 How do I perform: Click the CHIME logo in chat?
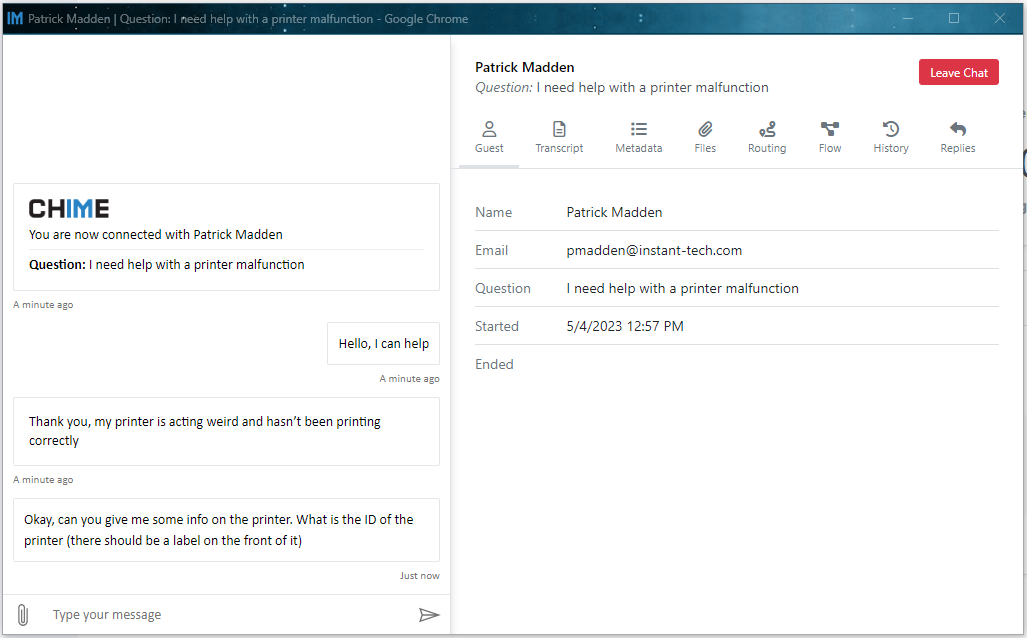(69, 208)
